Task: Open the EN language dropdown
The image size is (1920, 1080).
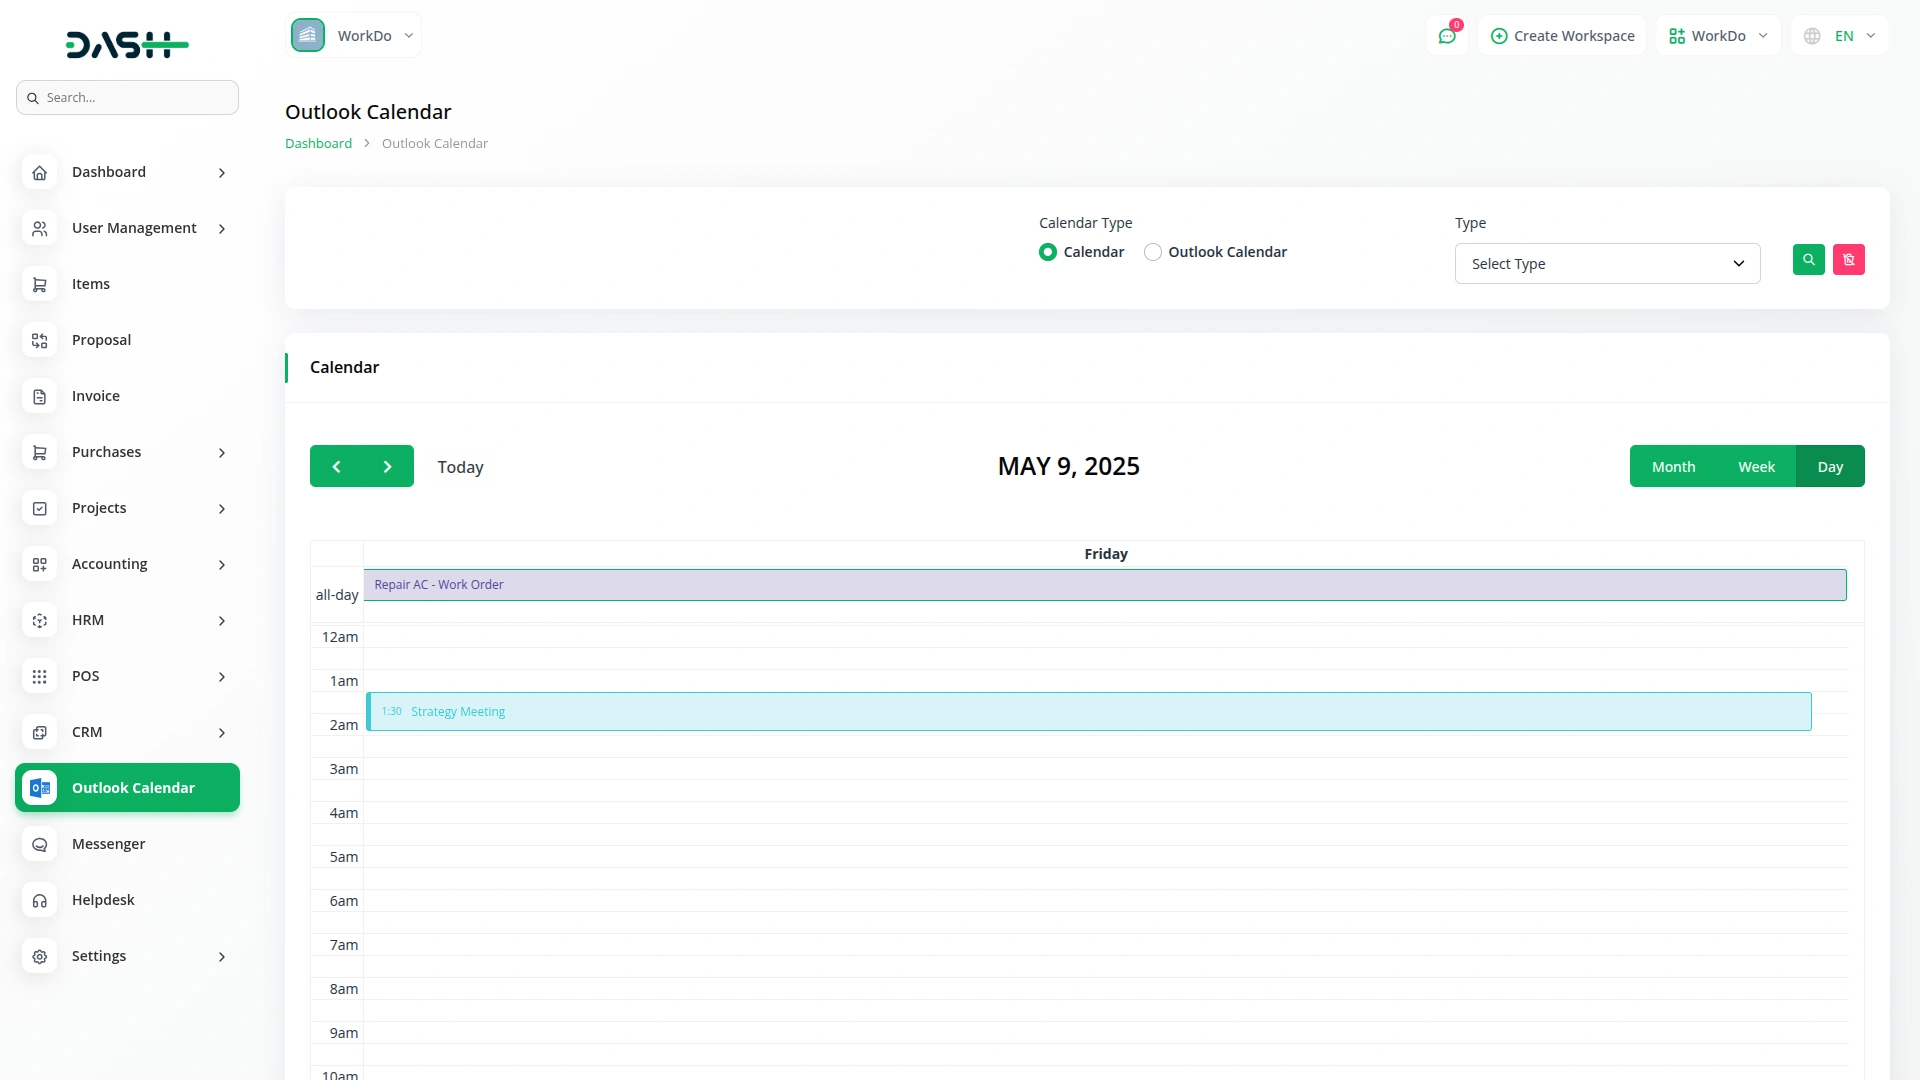Action: tap(1842, 36)
